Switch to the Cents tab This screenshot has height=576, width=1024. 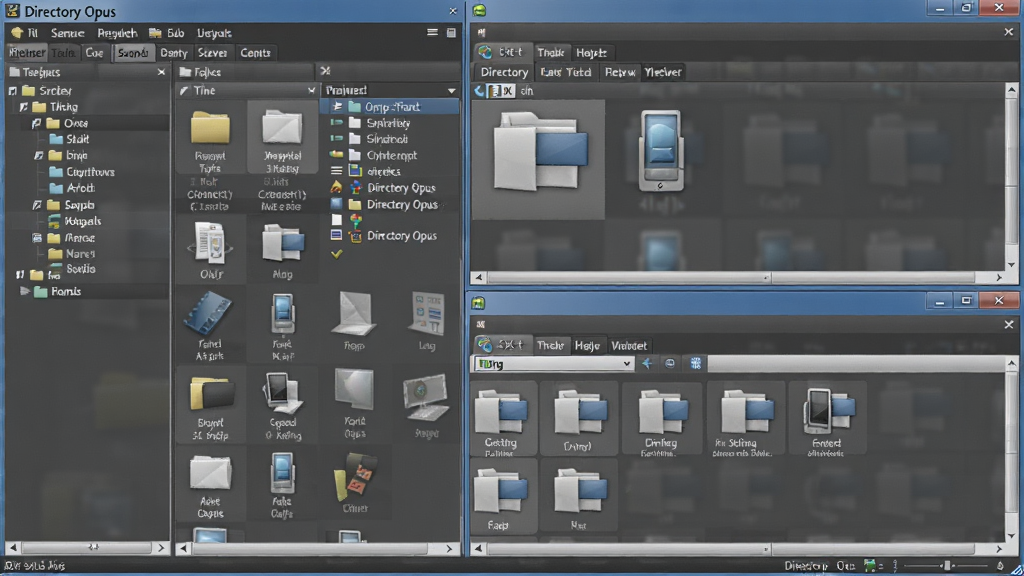click(x=255, y=53)
